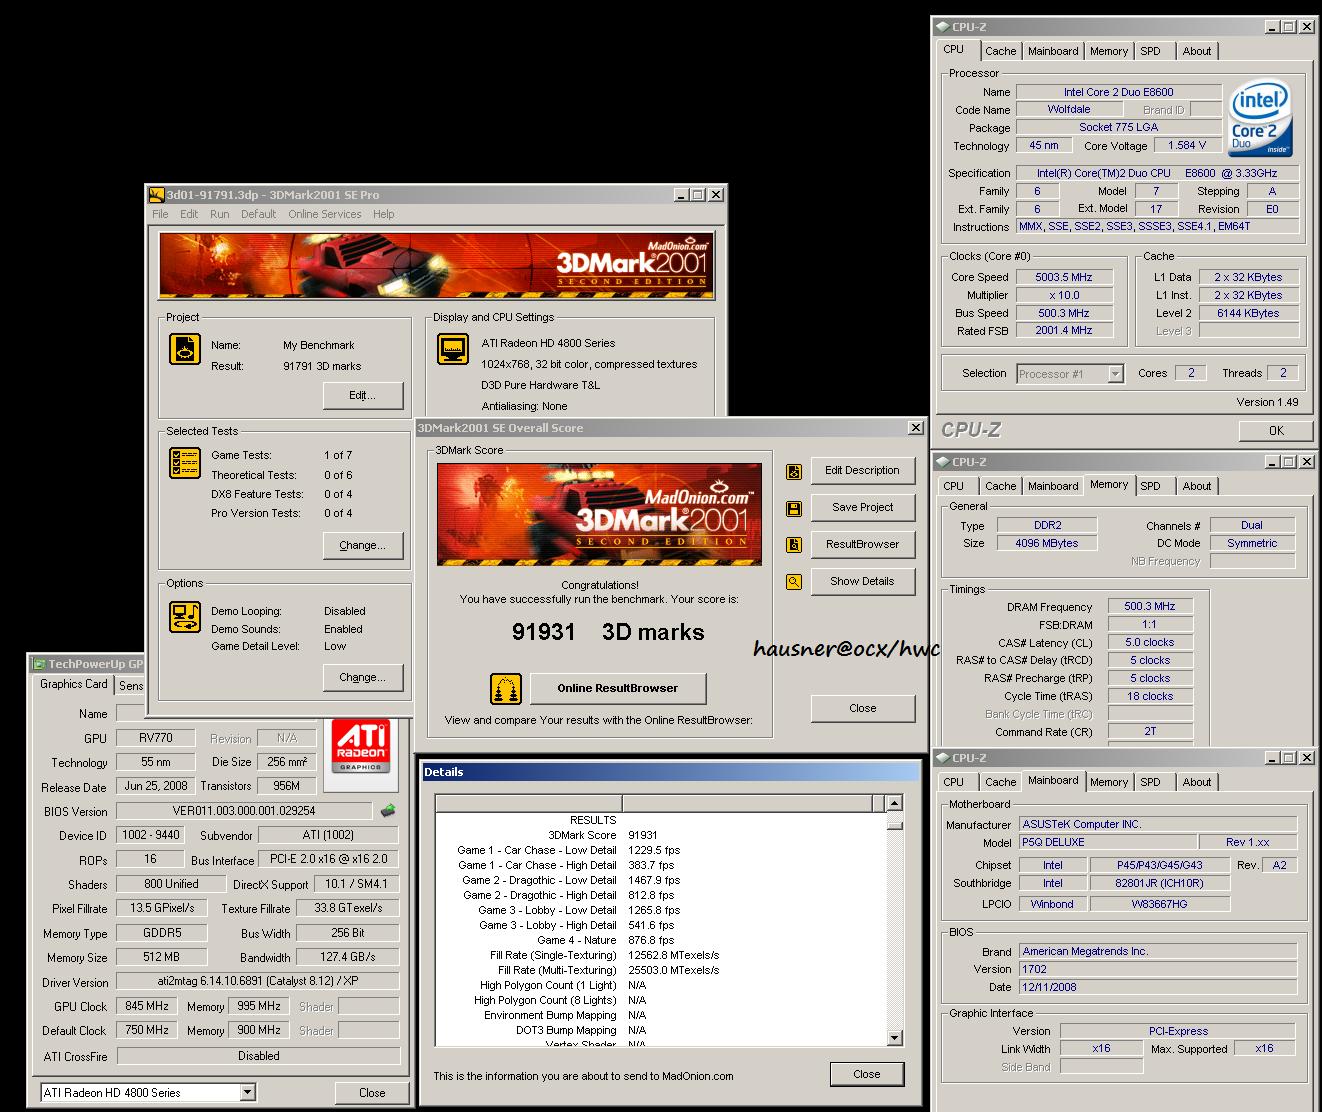The height and width of the screenshot is (1112, 1322).
Task: Click the ResultBrowser document icon
Action: tap(794, 545)
